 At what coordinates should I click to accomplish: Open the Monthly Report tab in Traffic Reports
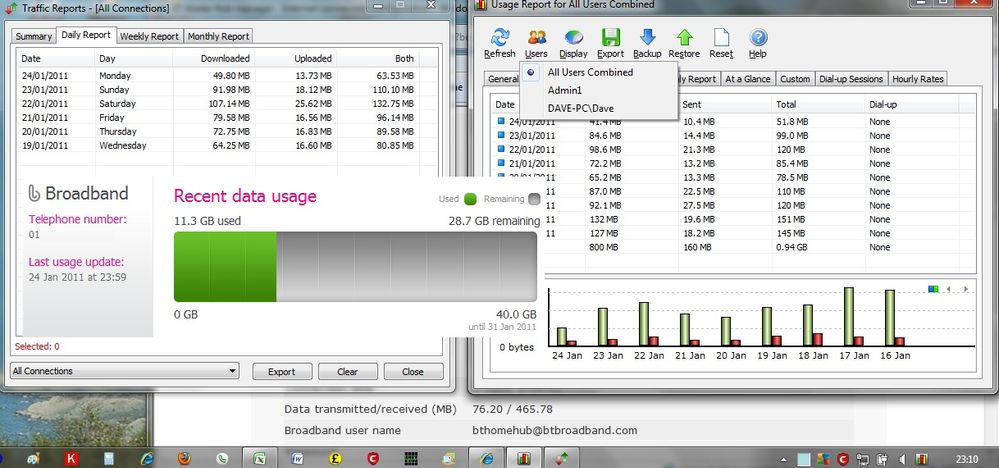click(x=219, y=37)
